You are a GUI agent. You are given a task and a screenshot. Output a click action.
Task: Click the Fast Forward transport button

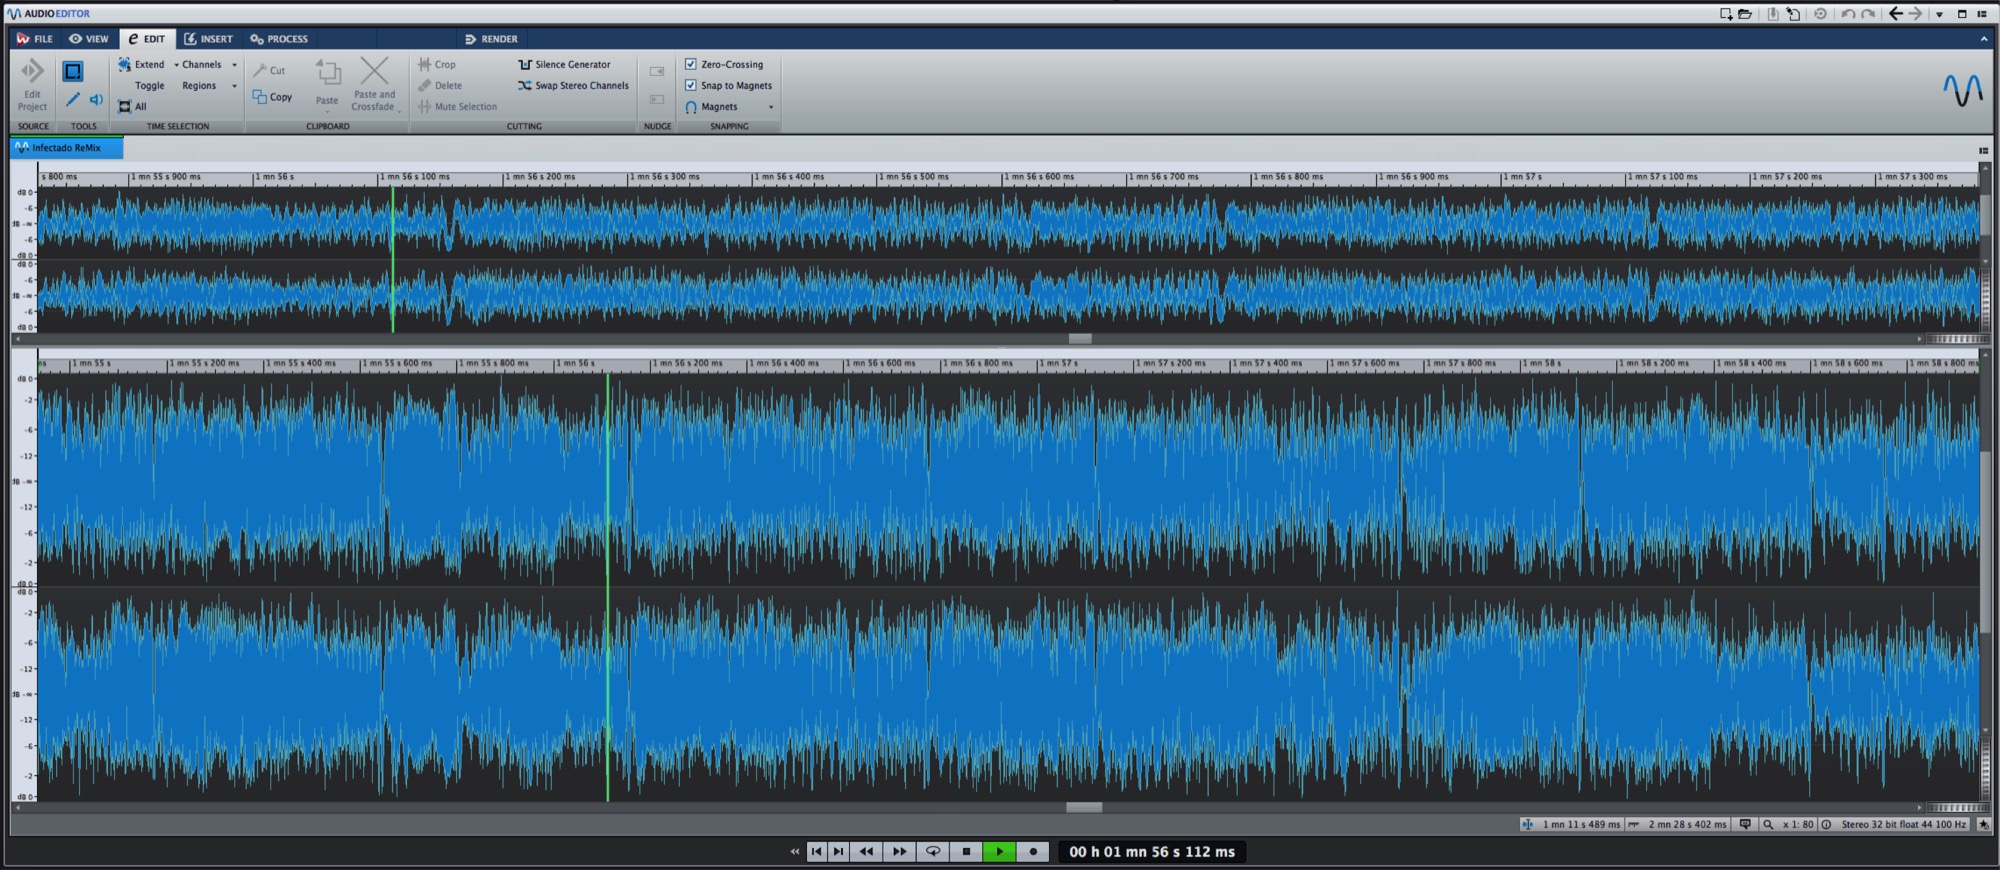pyautogui.click(x=899, y=851)
